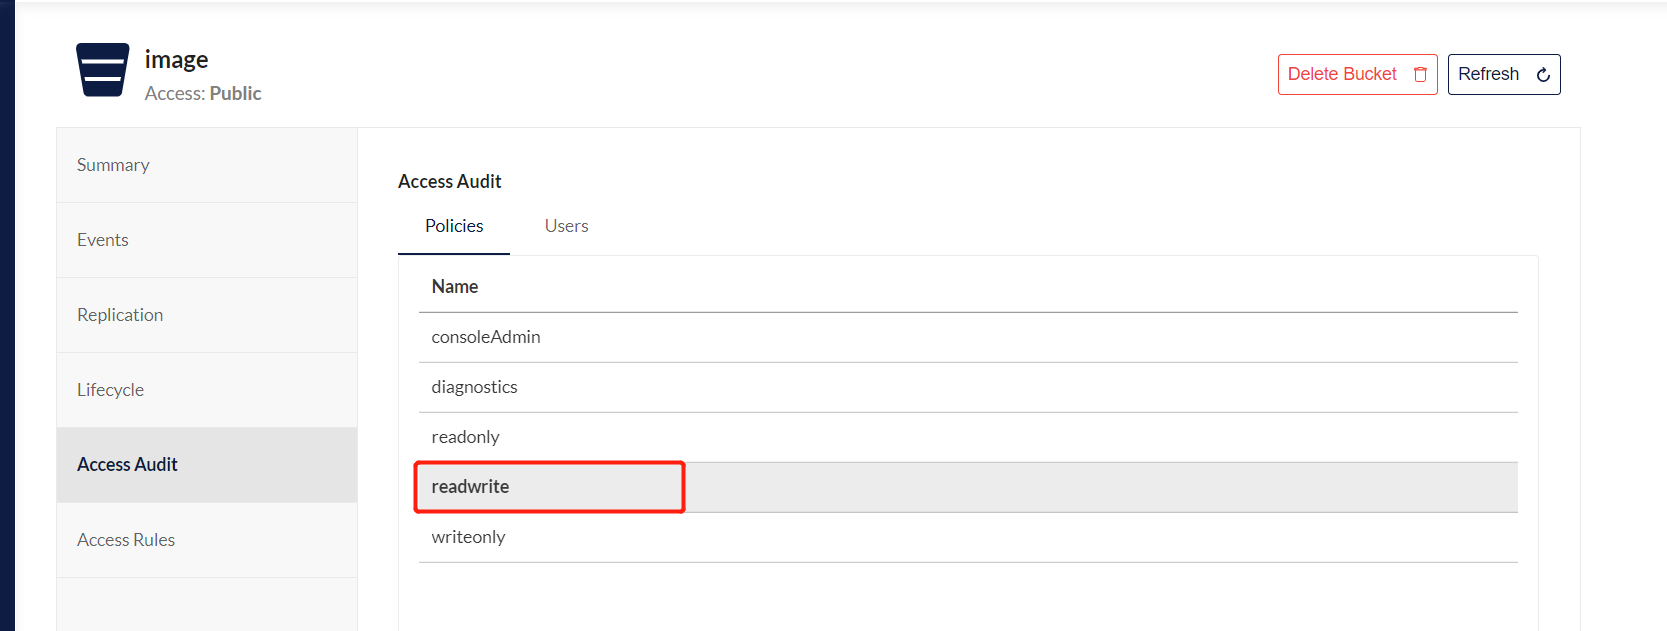
Task: Click the Name column header
Action: point(455,287)
